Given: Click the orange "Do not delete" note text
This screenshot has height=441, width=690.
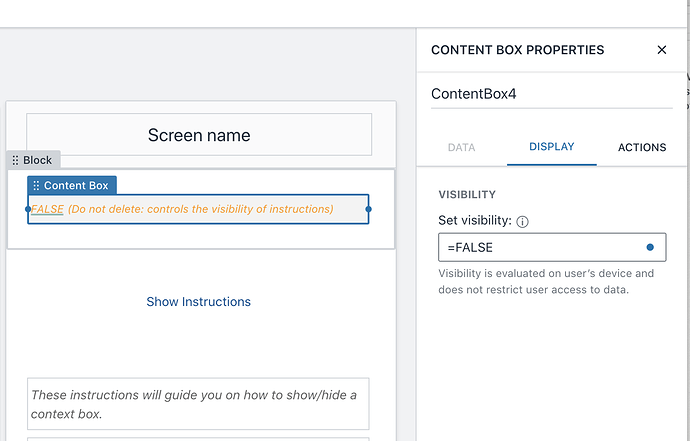Looking at the screenshot, I should pos(200,209).
